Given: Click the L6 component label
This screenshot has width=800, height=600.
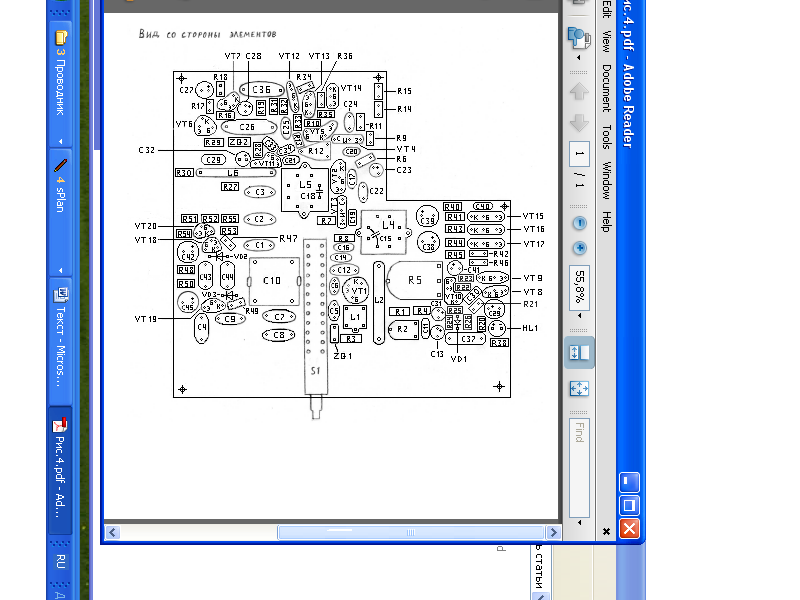Looking at the screenshot, I should click(233, 173).
